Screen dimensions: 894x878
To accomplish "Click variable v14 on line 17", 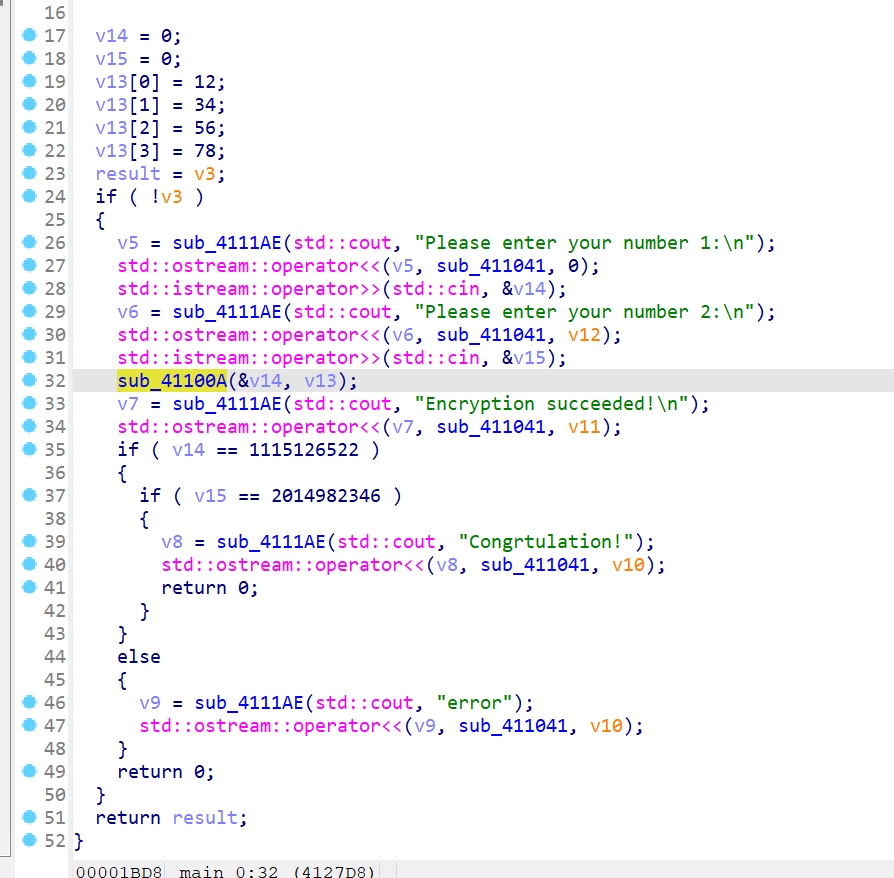I will tap(112, 36).
